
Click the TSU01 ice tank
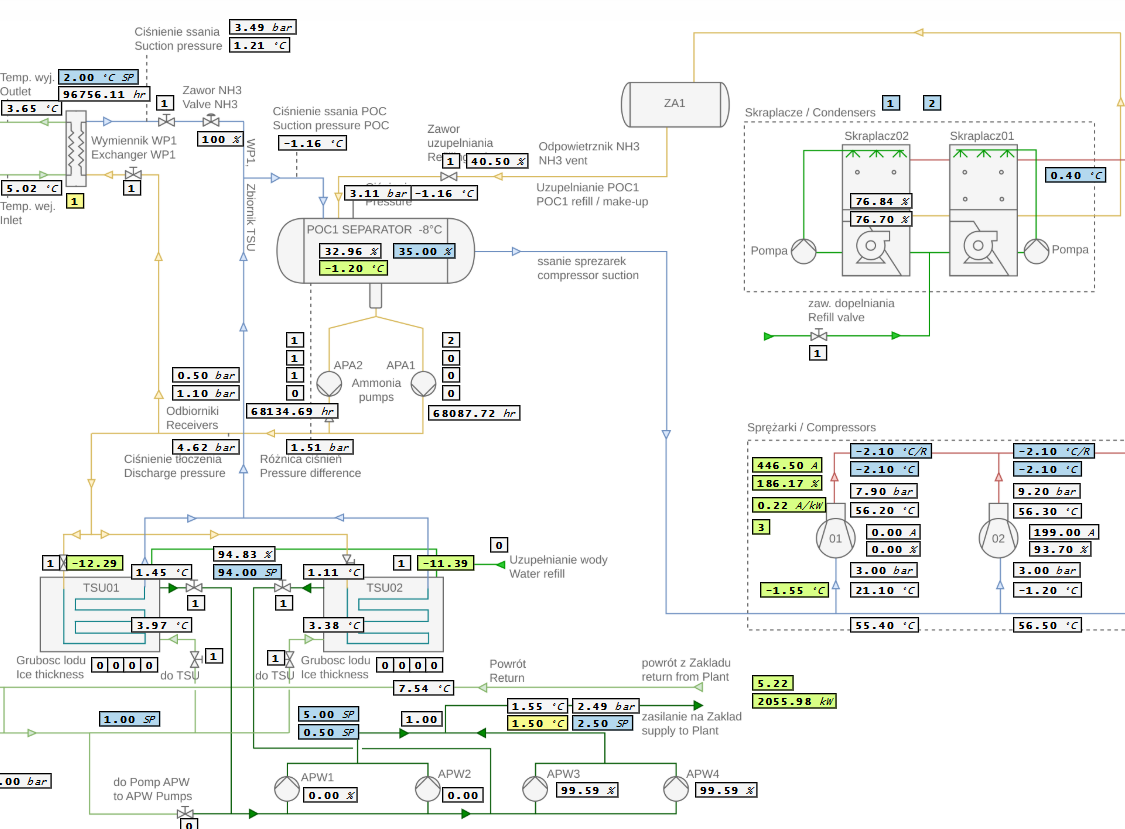coord(99,614)
